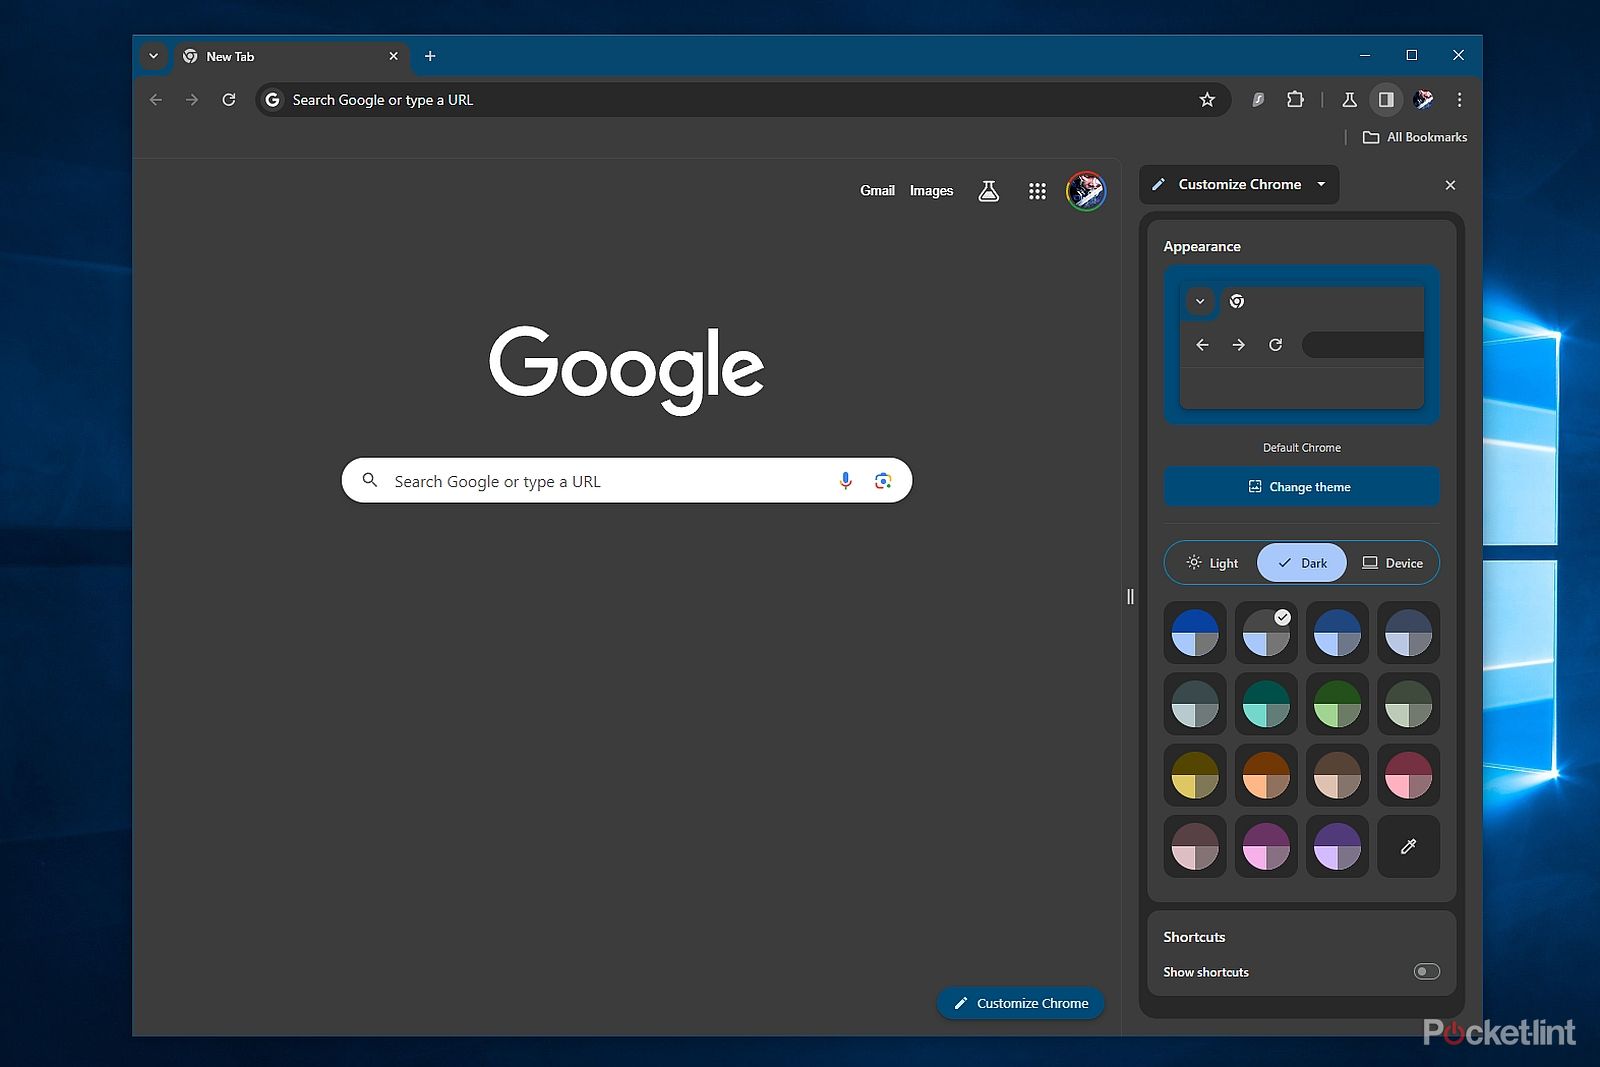Open Chrome Labs flask icon in toolbar
This screenshot has width=1600, height=1067.
coord(1349,100)
